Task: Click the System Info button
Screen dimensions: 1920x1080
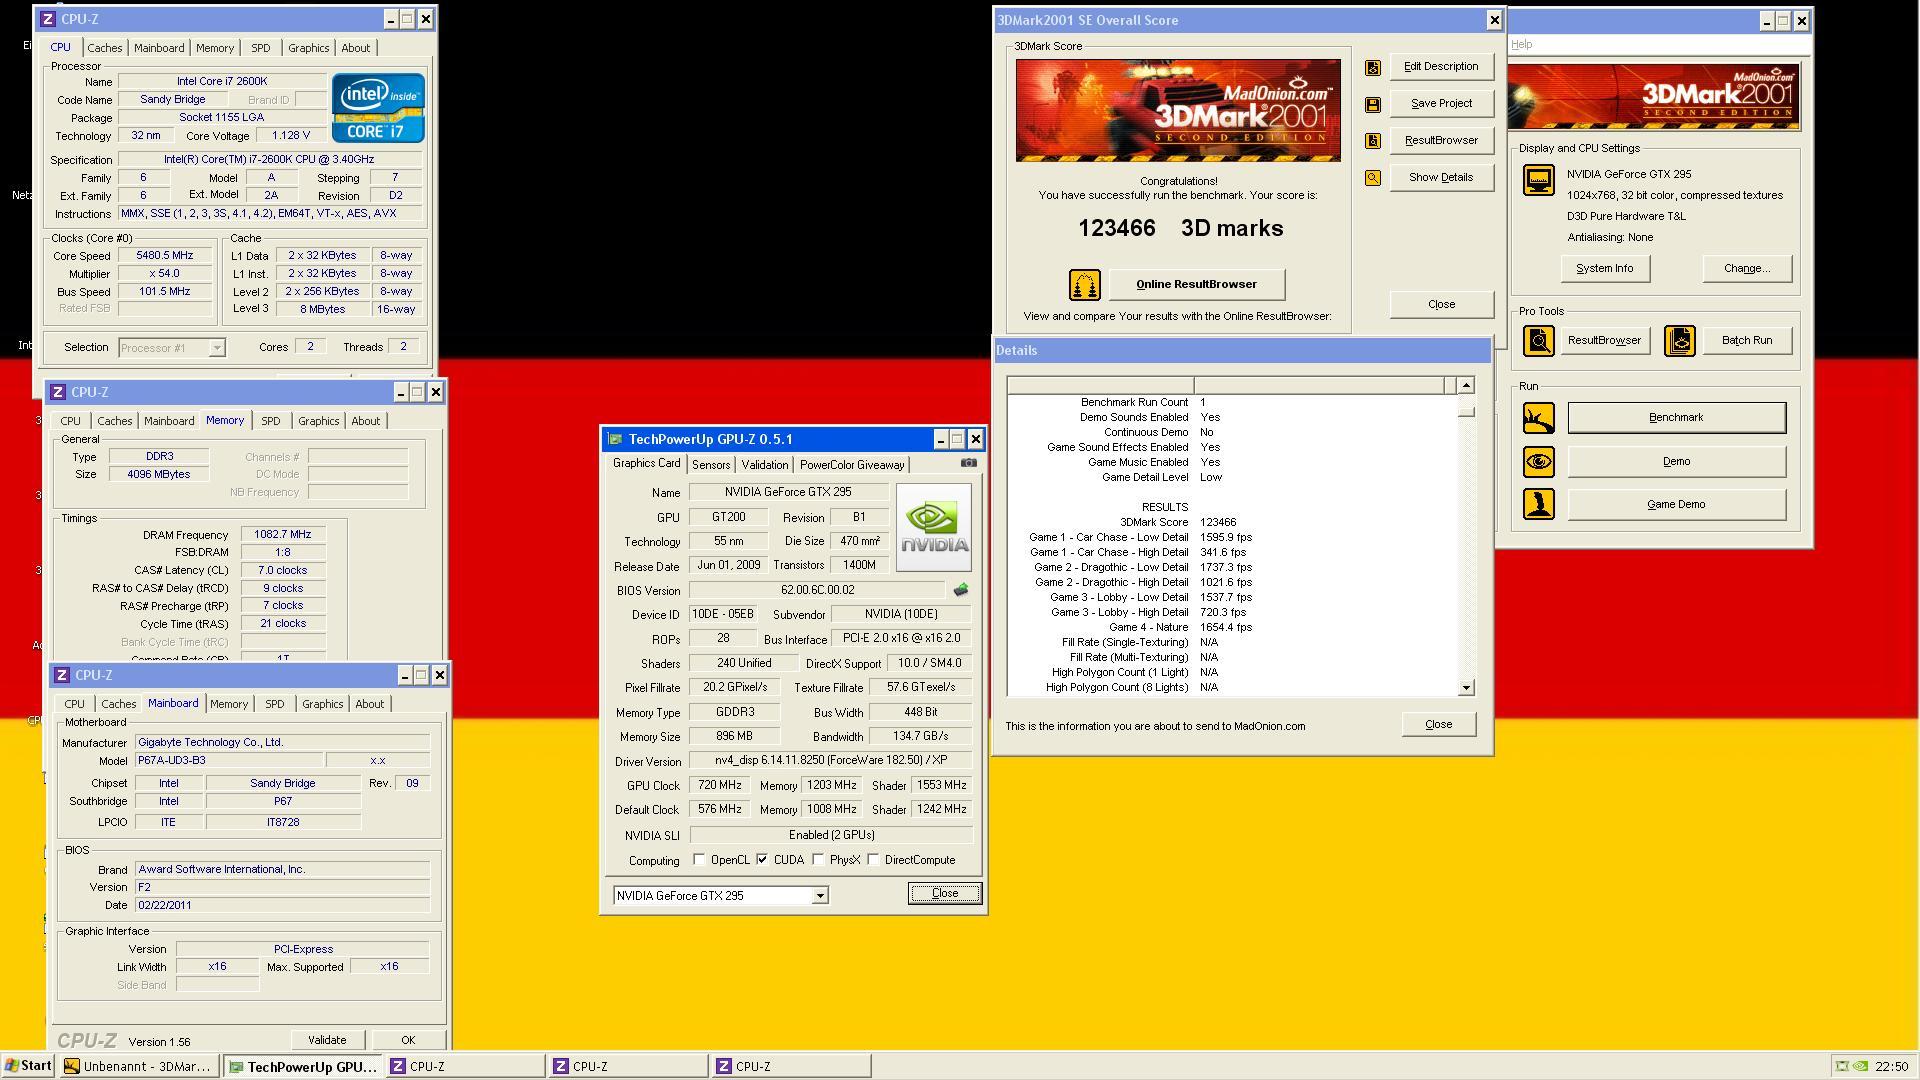Action: [1604, 269]
